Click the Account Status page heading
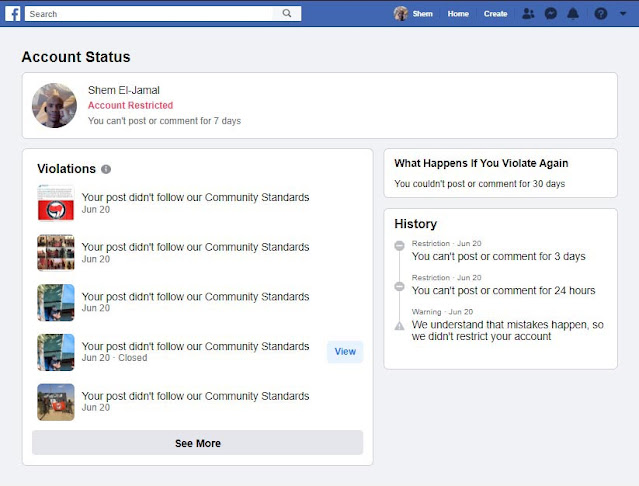Image resolution: width=639 pixels, height=486 pixels. [76, 57]
